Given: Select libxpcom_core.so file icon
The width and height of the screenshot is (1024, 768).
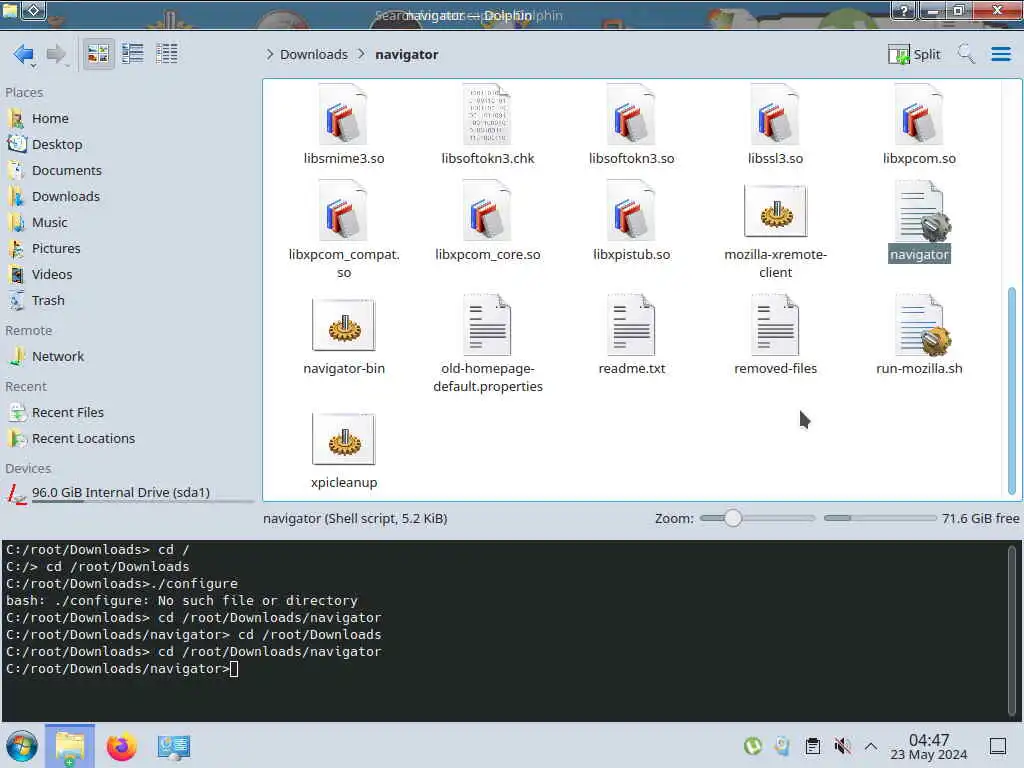Looking at the screenshot, I should [487, 212].
